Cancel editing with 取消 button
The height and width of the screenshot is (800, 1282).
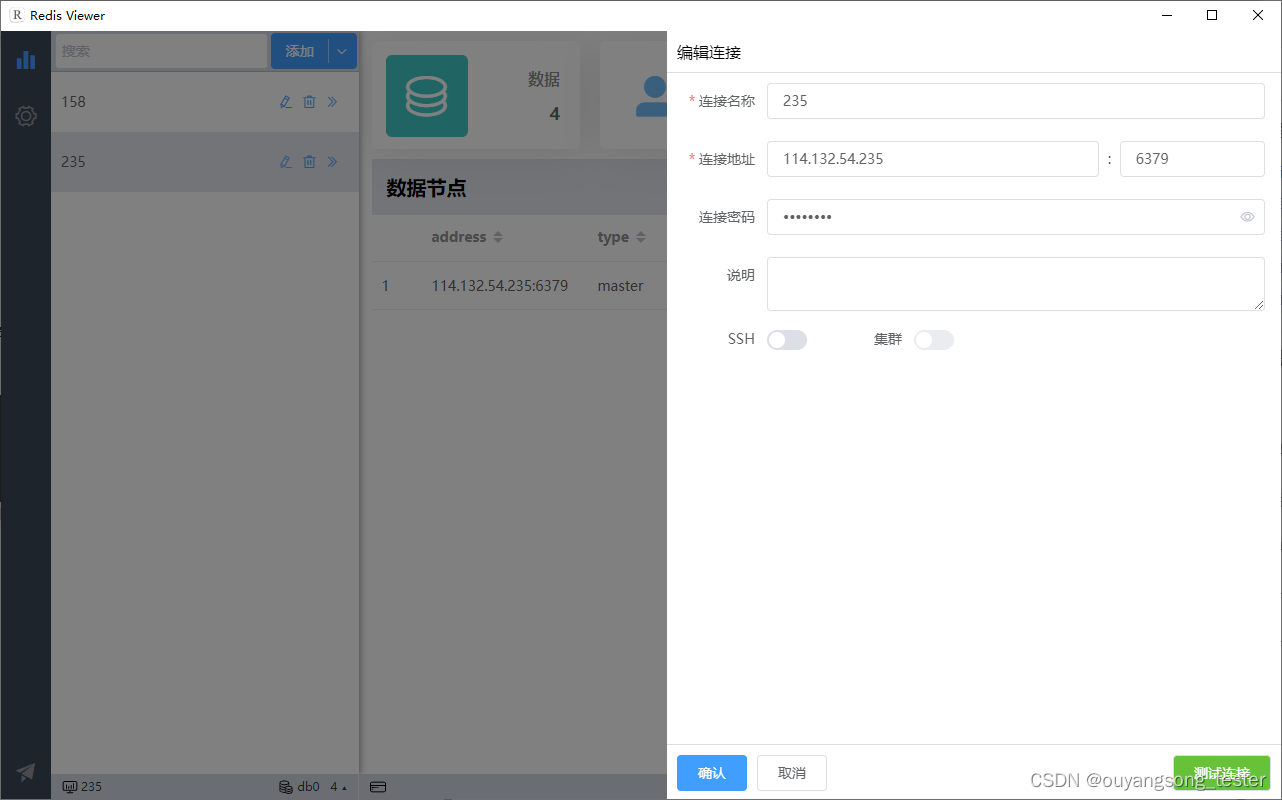tap(792, 773)
